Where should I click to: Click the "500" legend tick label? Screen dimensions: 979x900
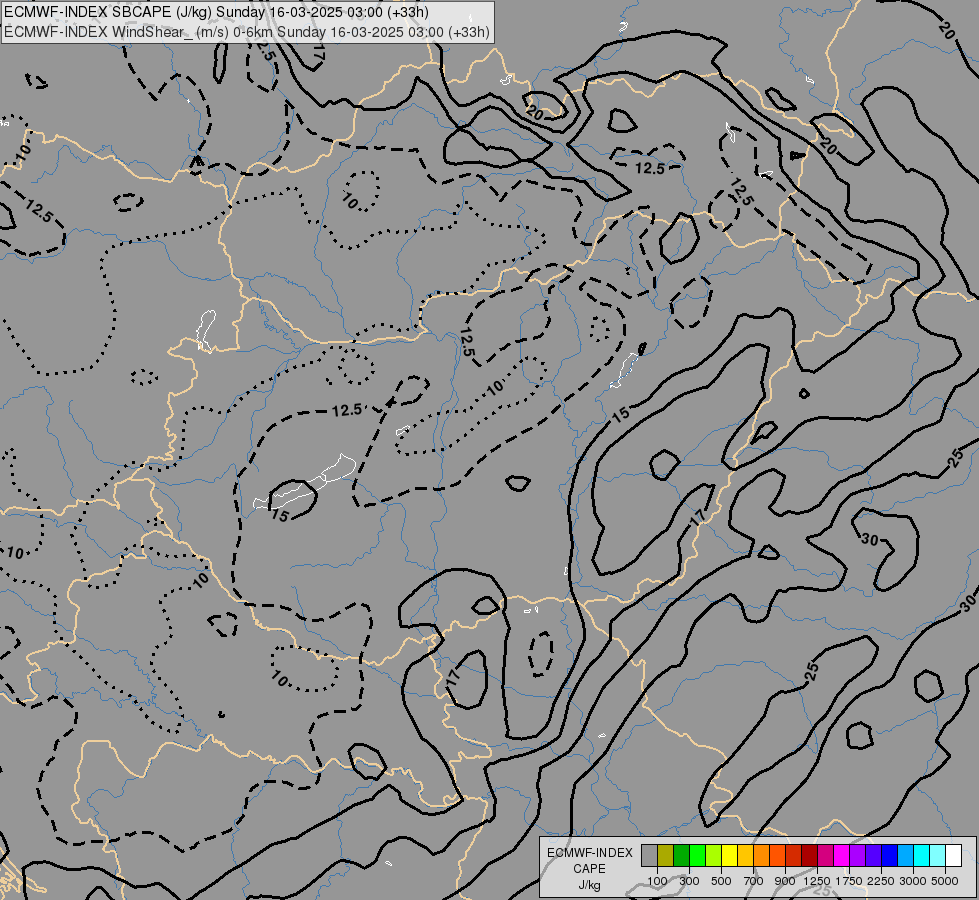(x=721, y=881)
